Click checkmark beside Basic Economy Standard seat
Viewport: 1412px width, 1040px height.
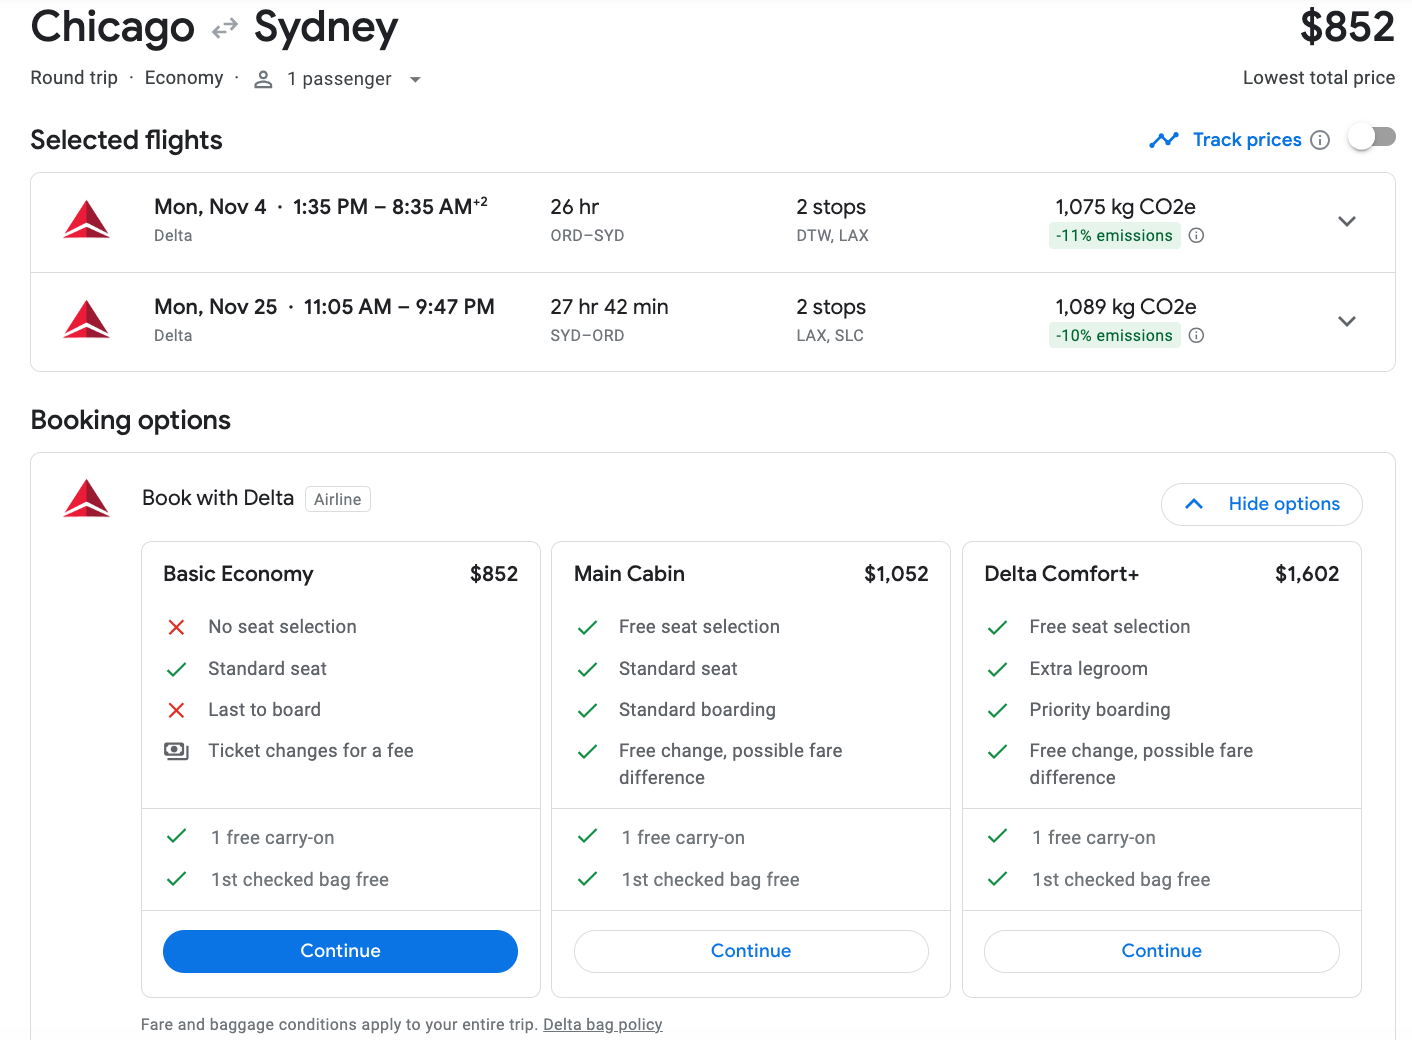pyautogui.click(x=177, y=669)
